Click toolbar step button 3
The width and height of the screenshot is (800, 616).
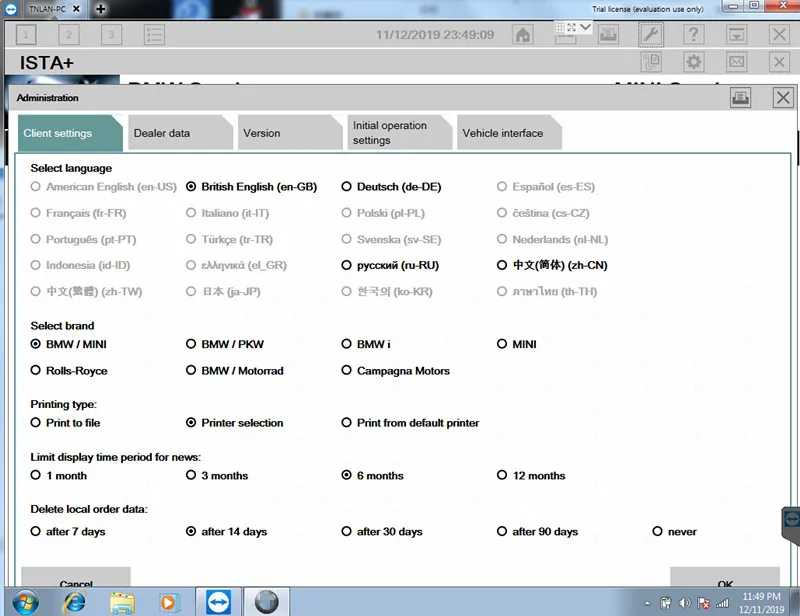coord(111,35)
